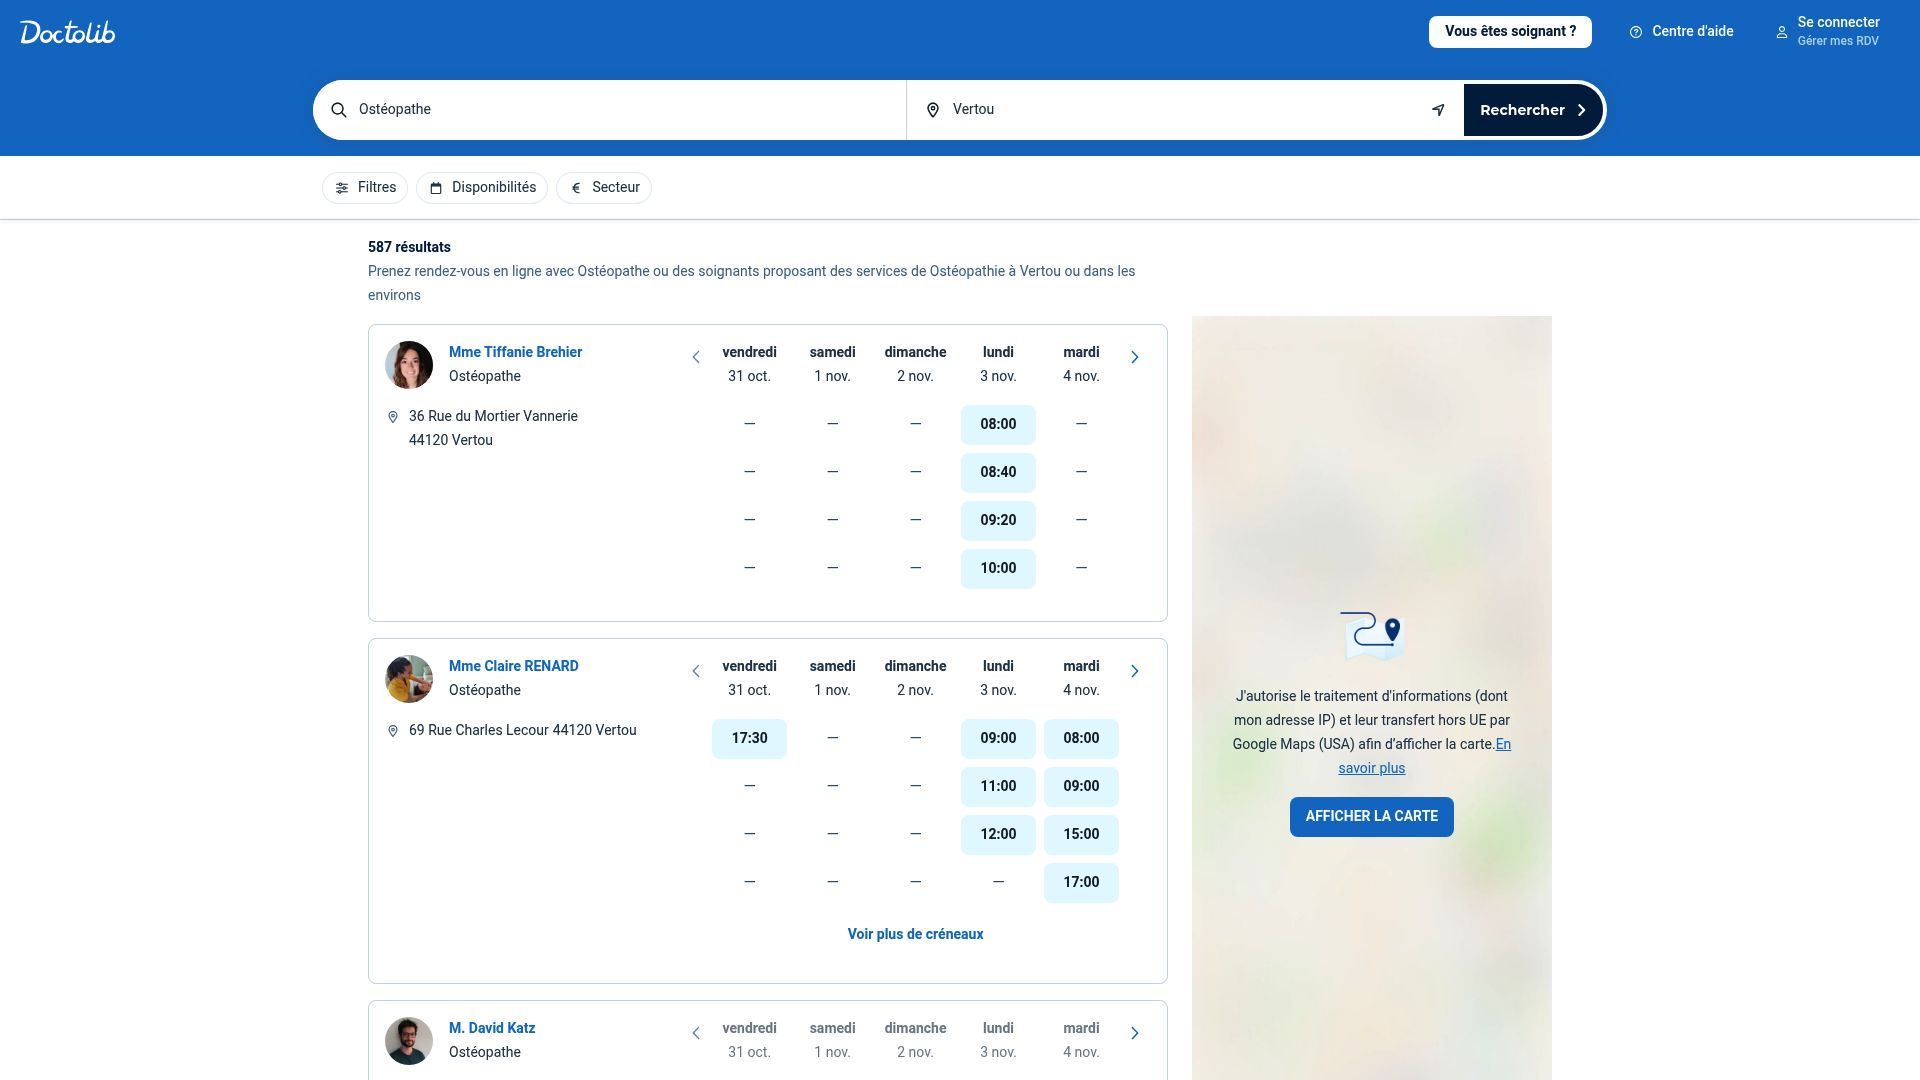The image size is (1920, 1080).
Task: Open the Filtres panel
Action: 364,187
